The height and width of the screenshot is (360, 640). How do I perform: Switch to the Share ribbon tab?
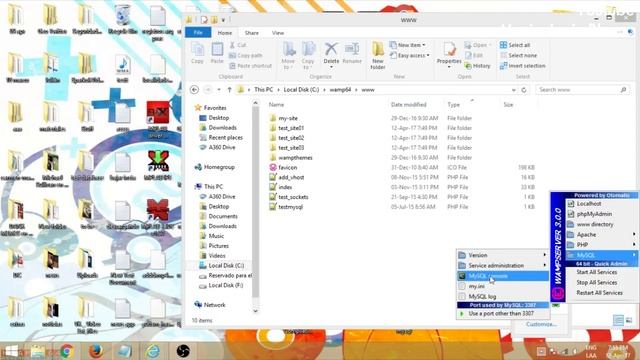(x=251, y=33)
